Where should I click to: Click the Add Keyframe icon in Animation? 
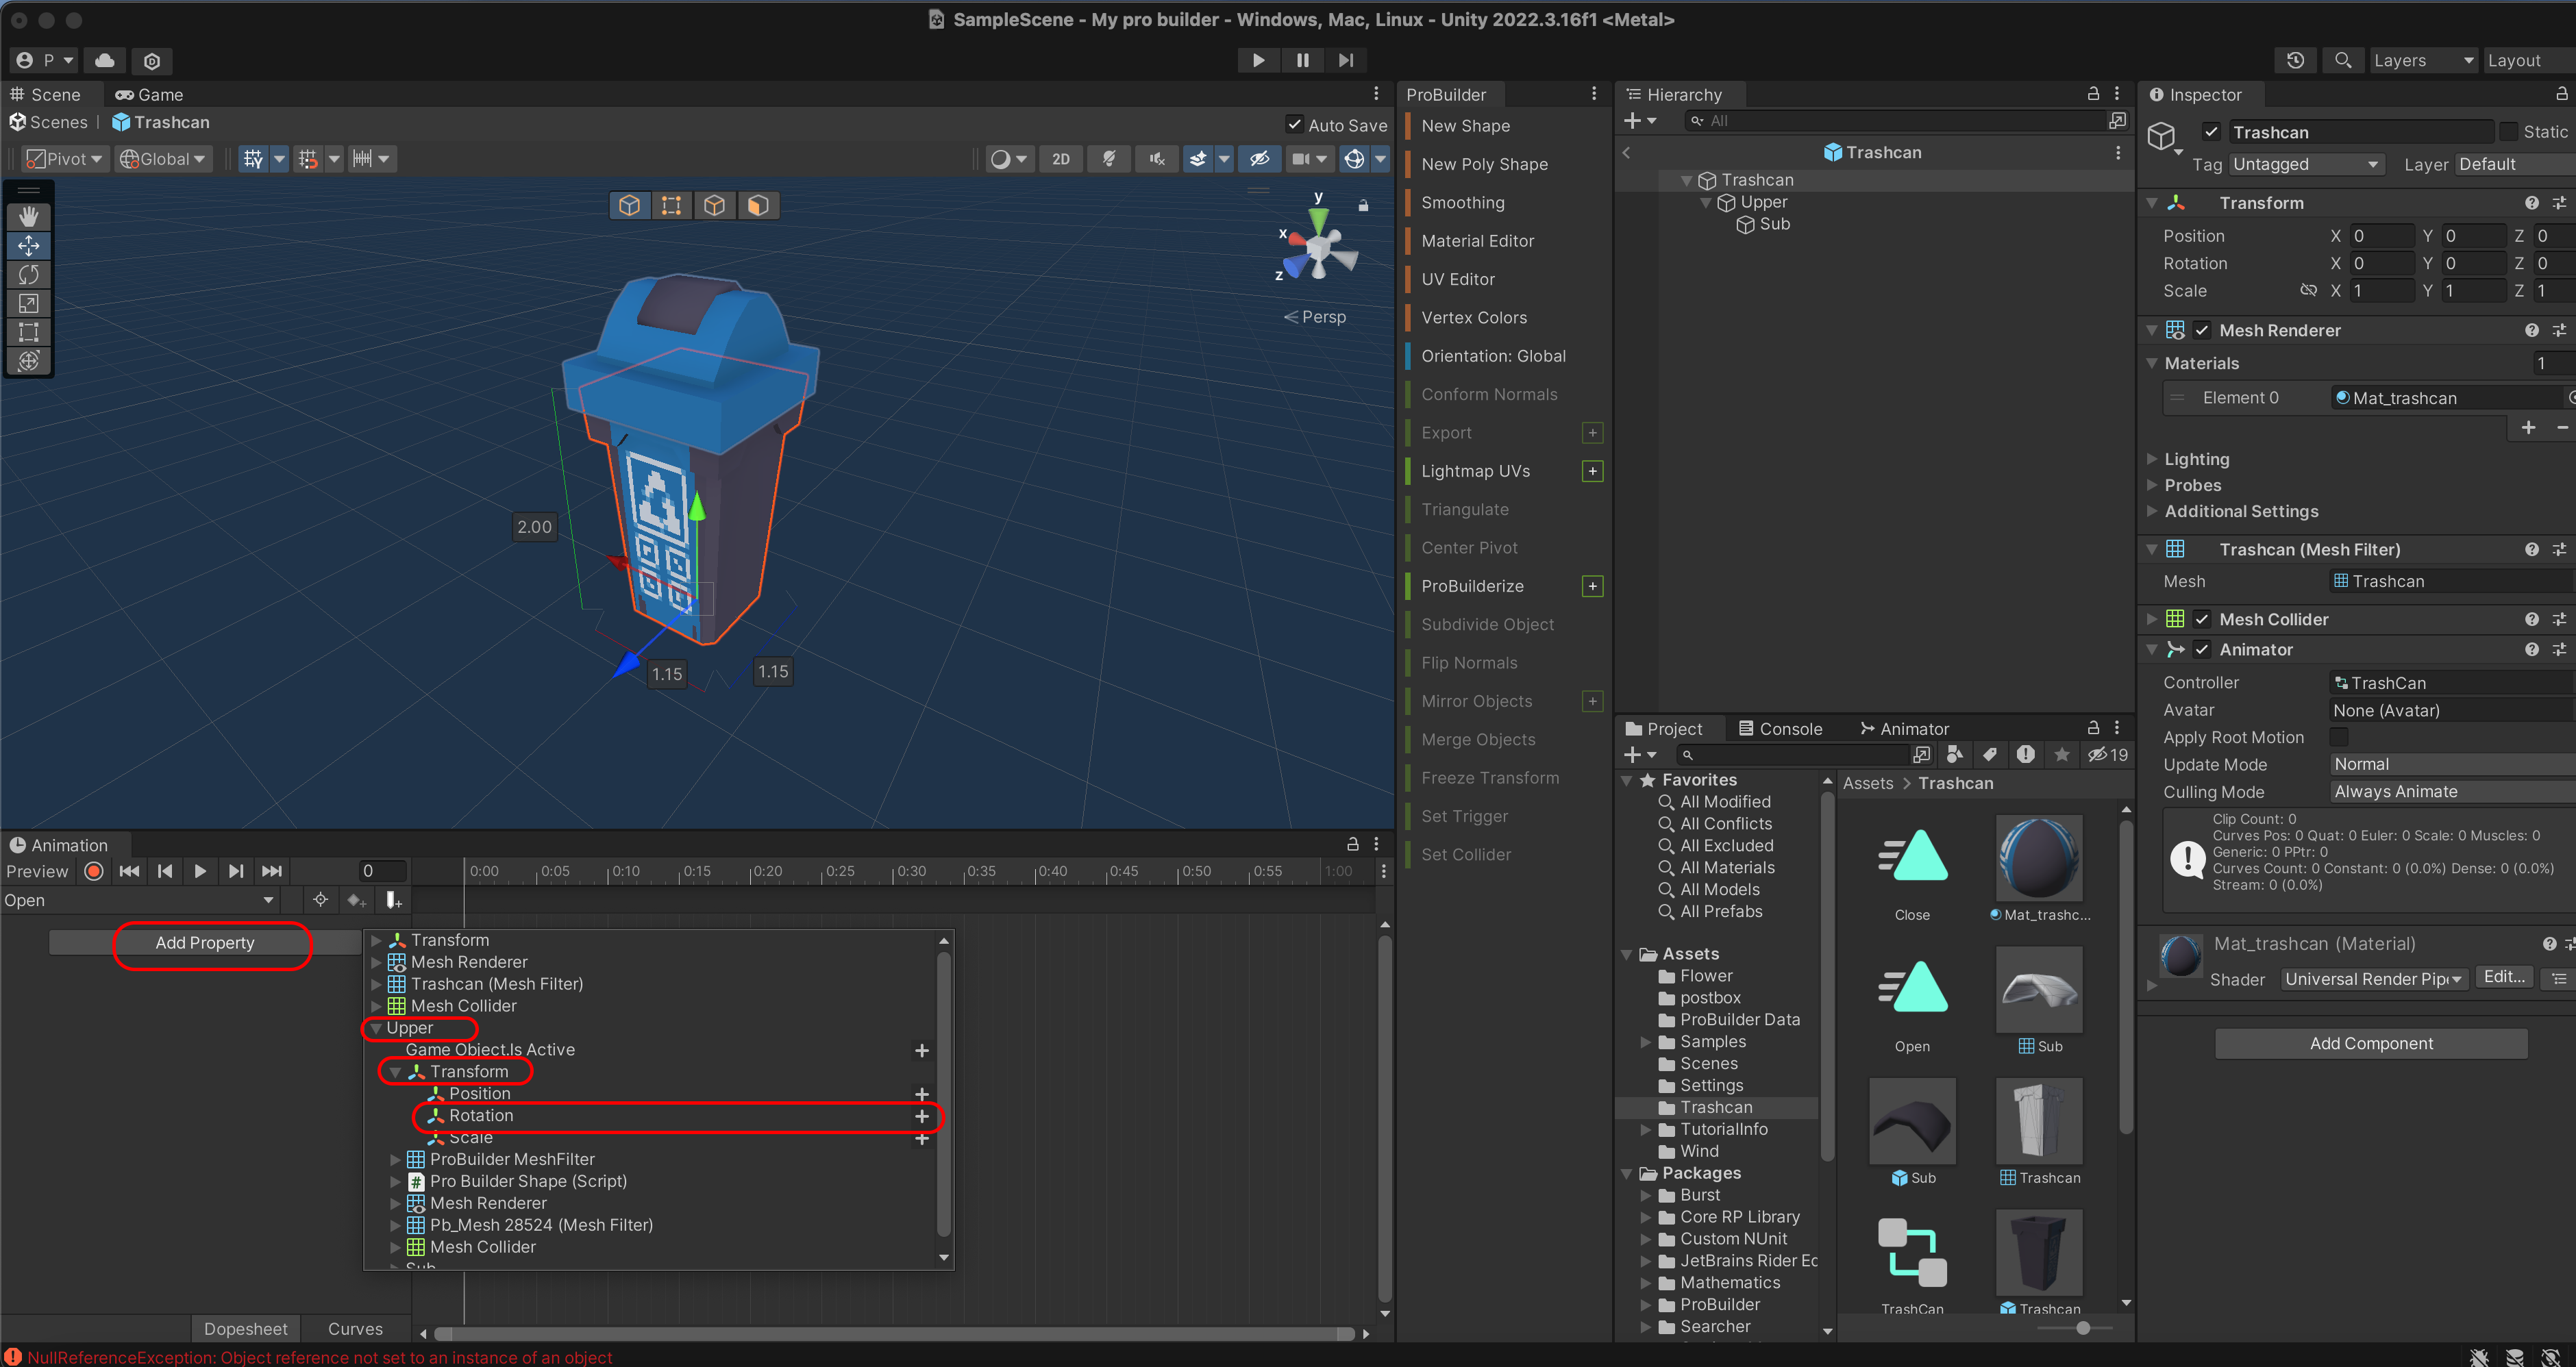[x=356, y=900]
